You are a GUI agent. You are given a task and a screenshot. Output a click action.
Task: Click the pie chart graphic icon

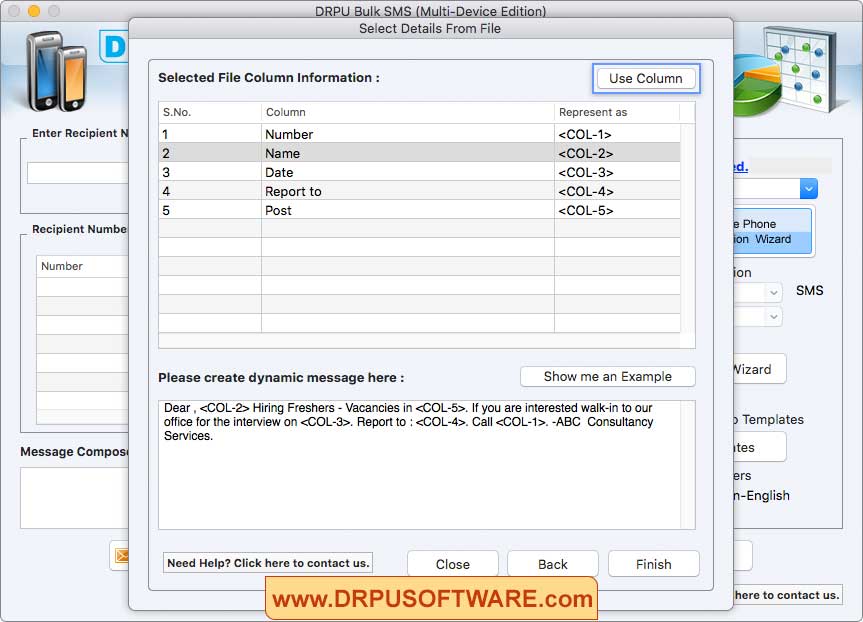[x=757, y=85]
